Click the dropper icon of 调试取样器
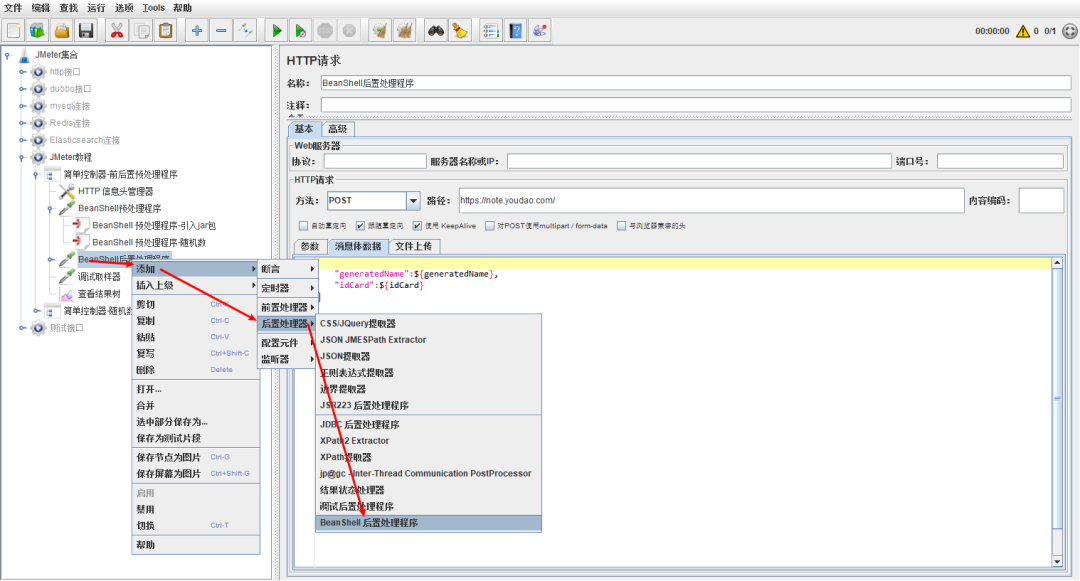The width and height of the screenshot is (1080, 581). 67,276
